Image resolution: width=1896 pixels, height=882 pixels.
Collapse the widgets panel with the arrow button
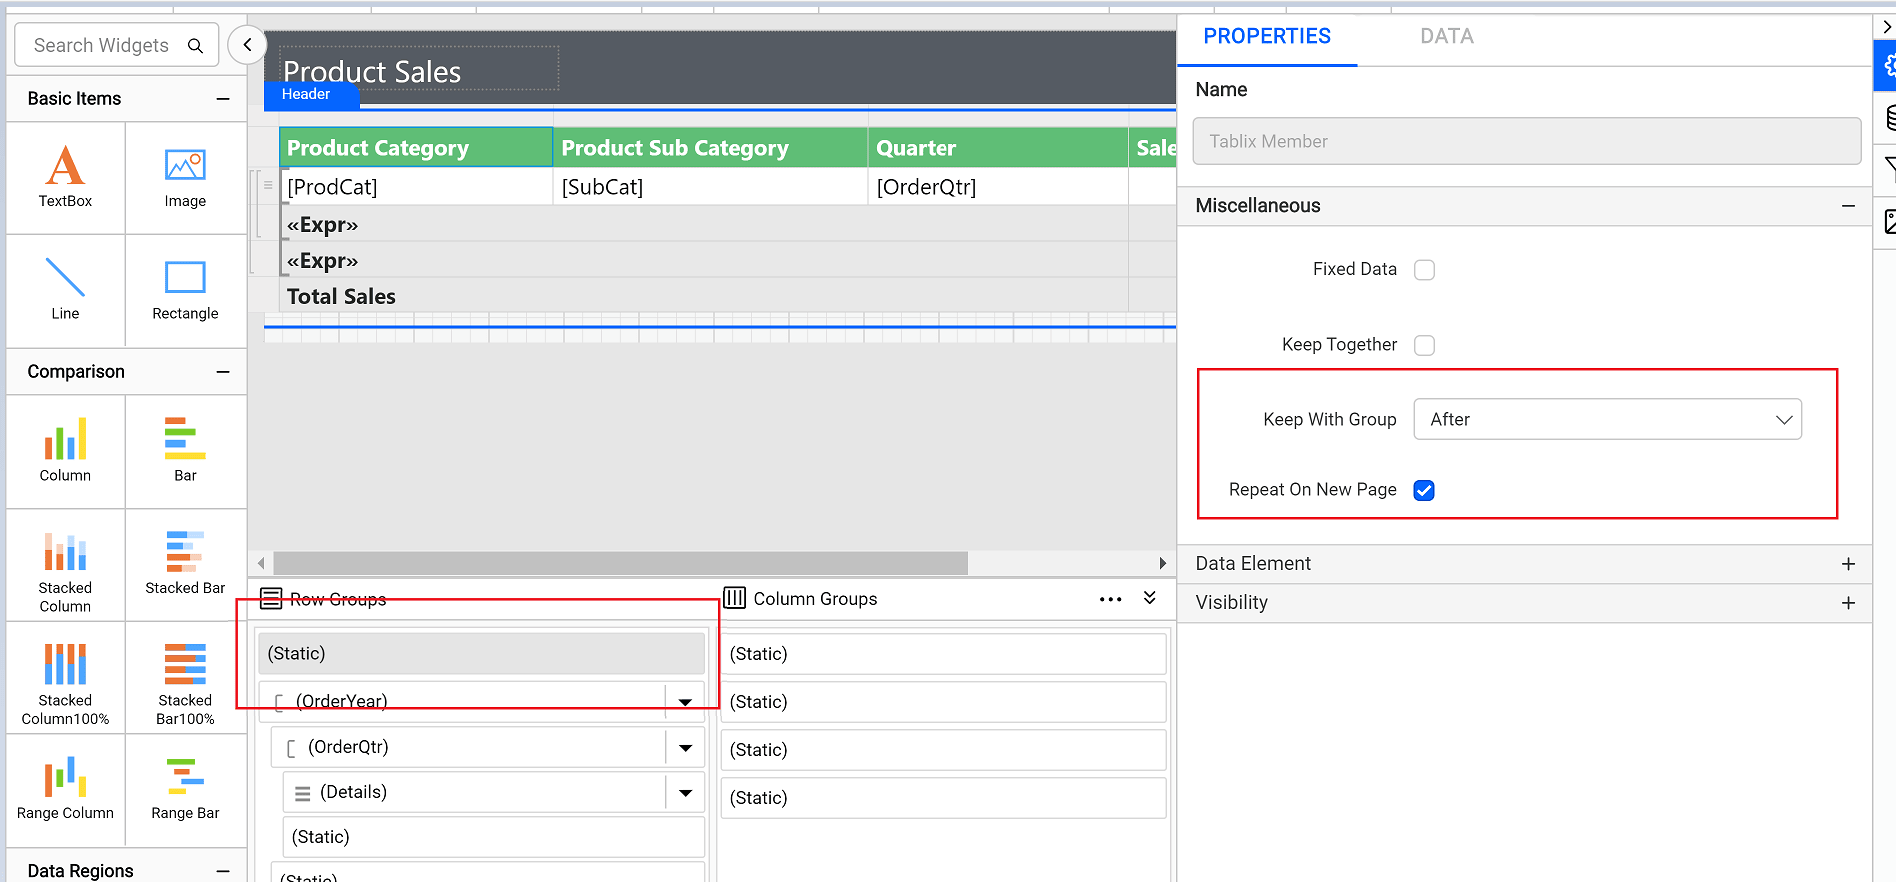click(247, 45)
